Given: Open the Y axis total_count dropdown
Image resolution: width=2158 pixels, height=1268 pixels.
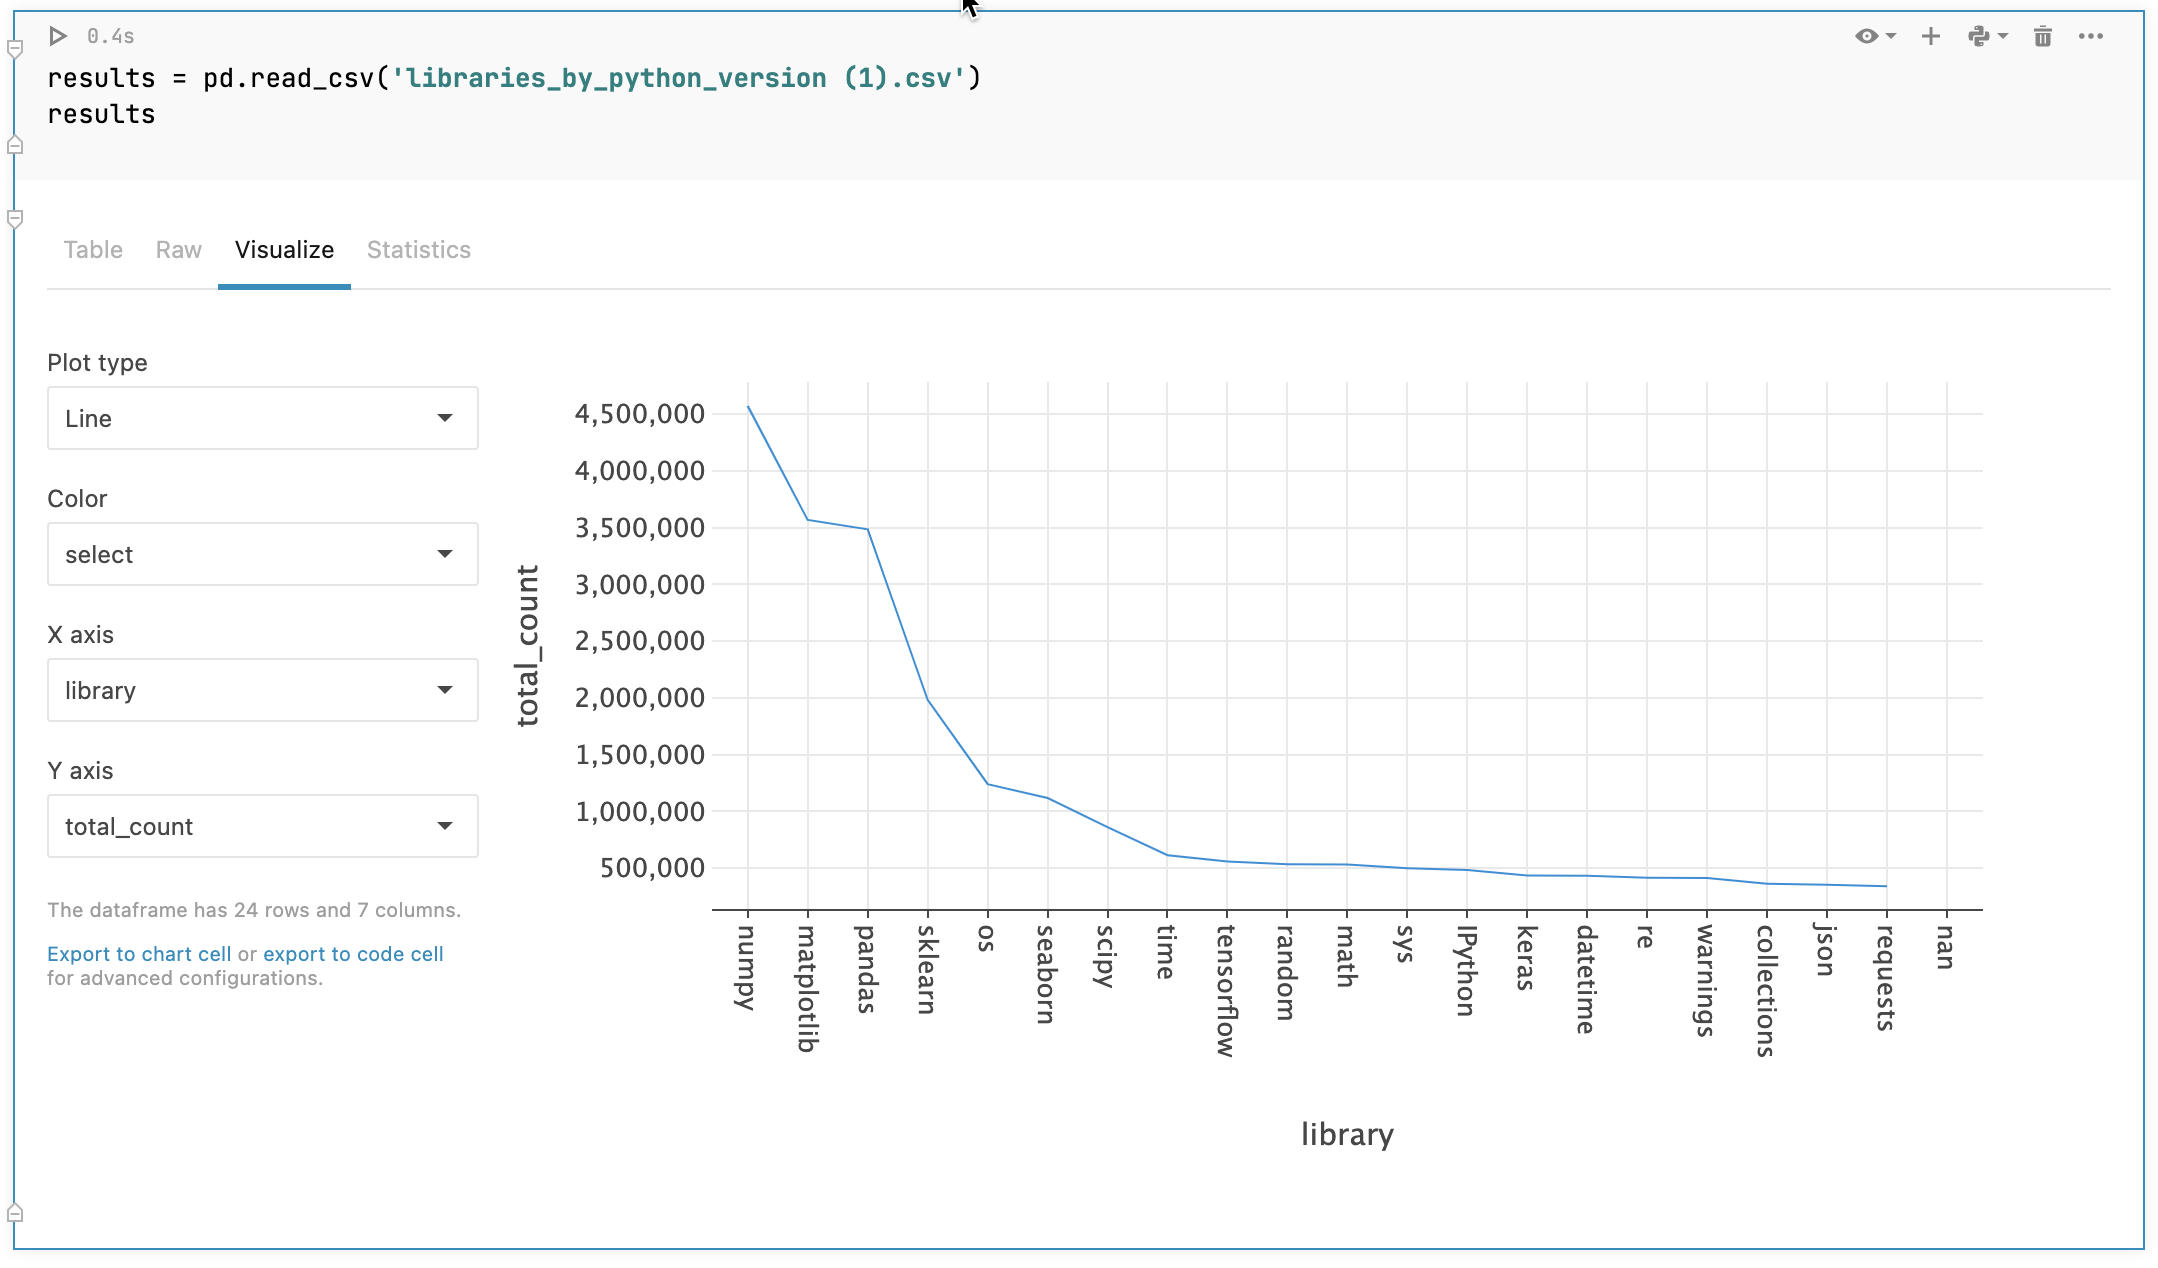Looking at the screenshot, I should (x=262, y=826).
